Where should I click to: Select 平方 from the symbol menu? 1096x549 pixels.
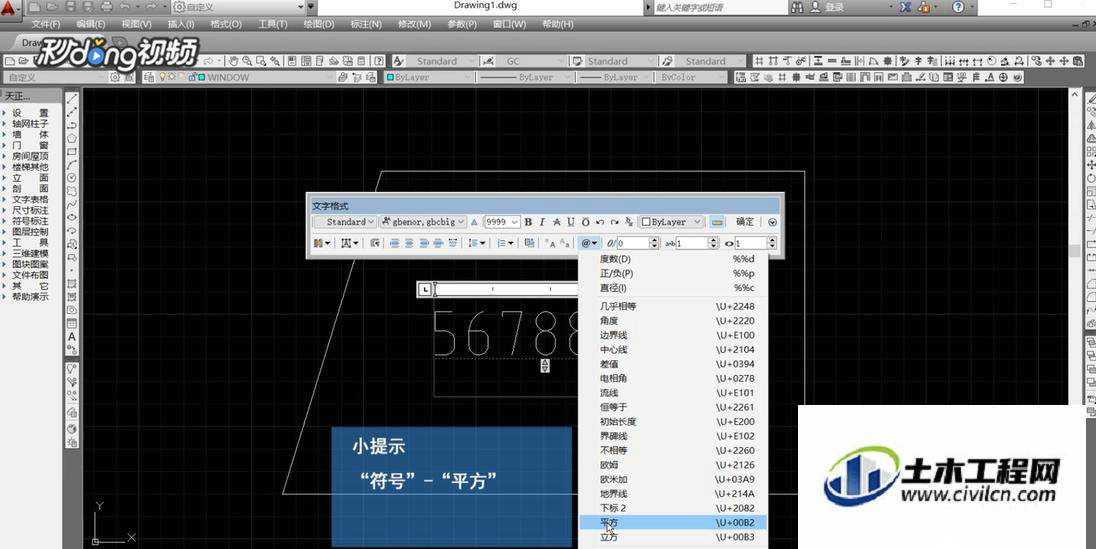(x=674, y=522)
